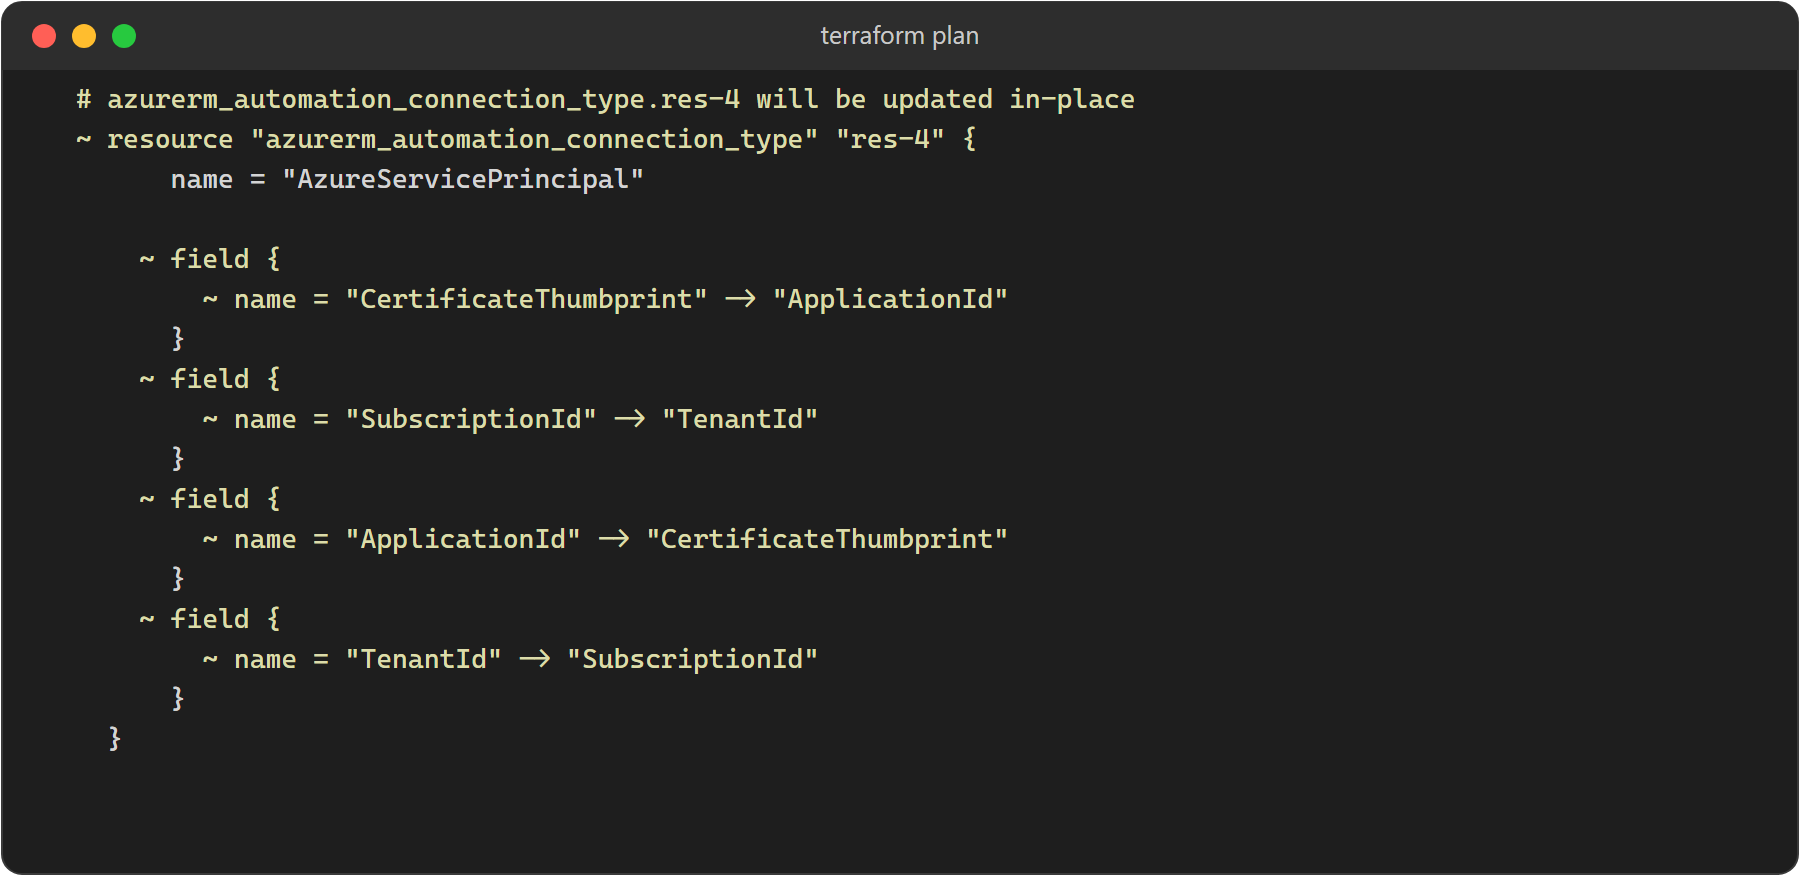The image size is (1800, 876).
Task: Click the new value "CertificateThumbprint" replacing ApplicationId
Action: pyautogui.click(x=827, y=539)
